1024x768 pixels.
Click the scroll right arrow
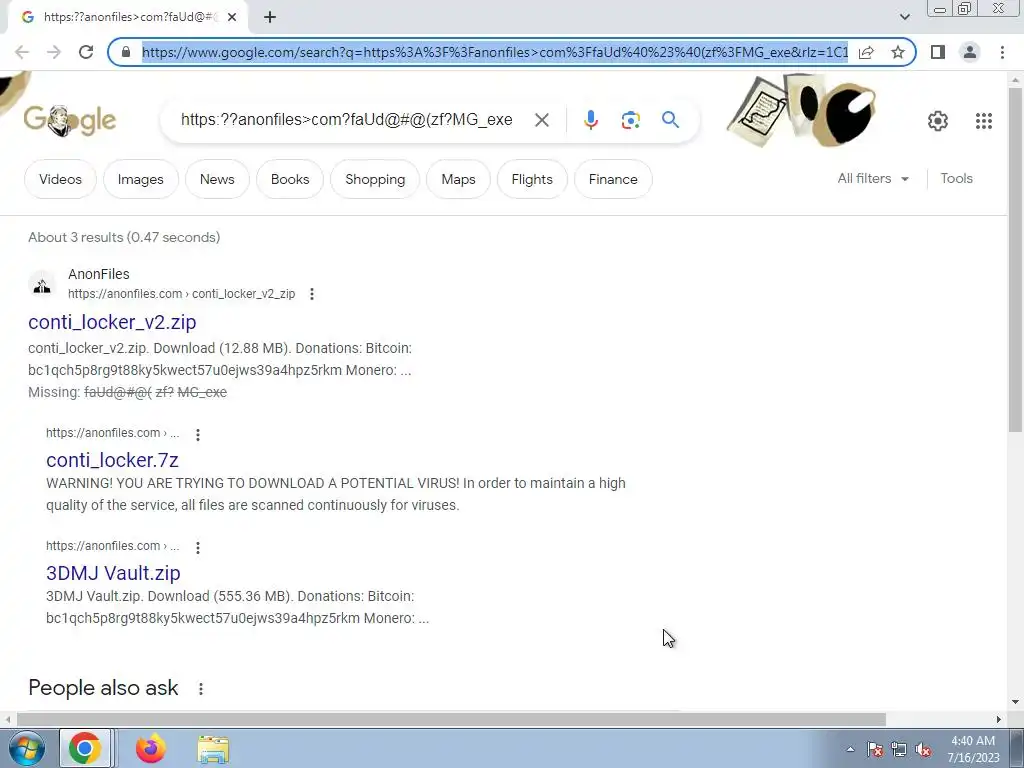point(999,719)
